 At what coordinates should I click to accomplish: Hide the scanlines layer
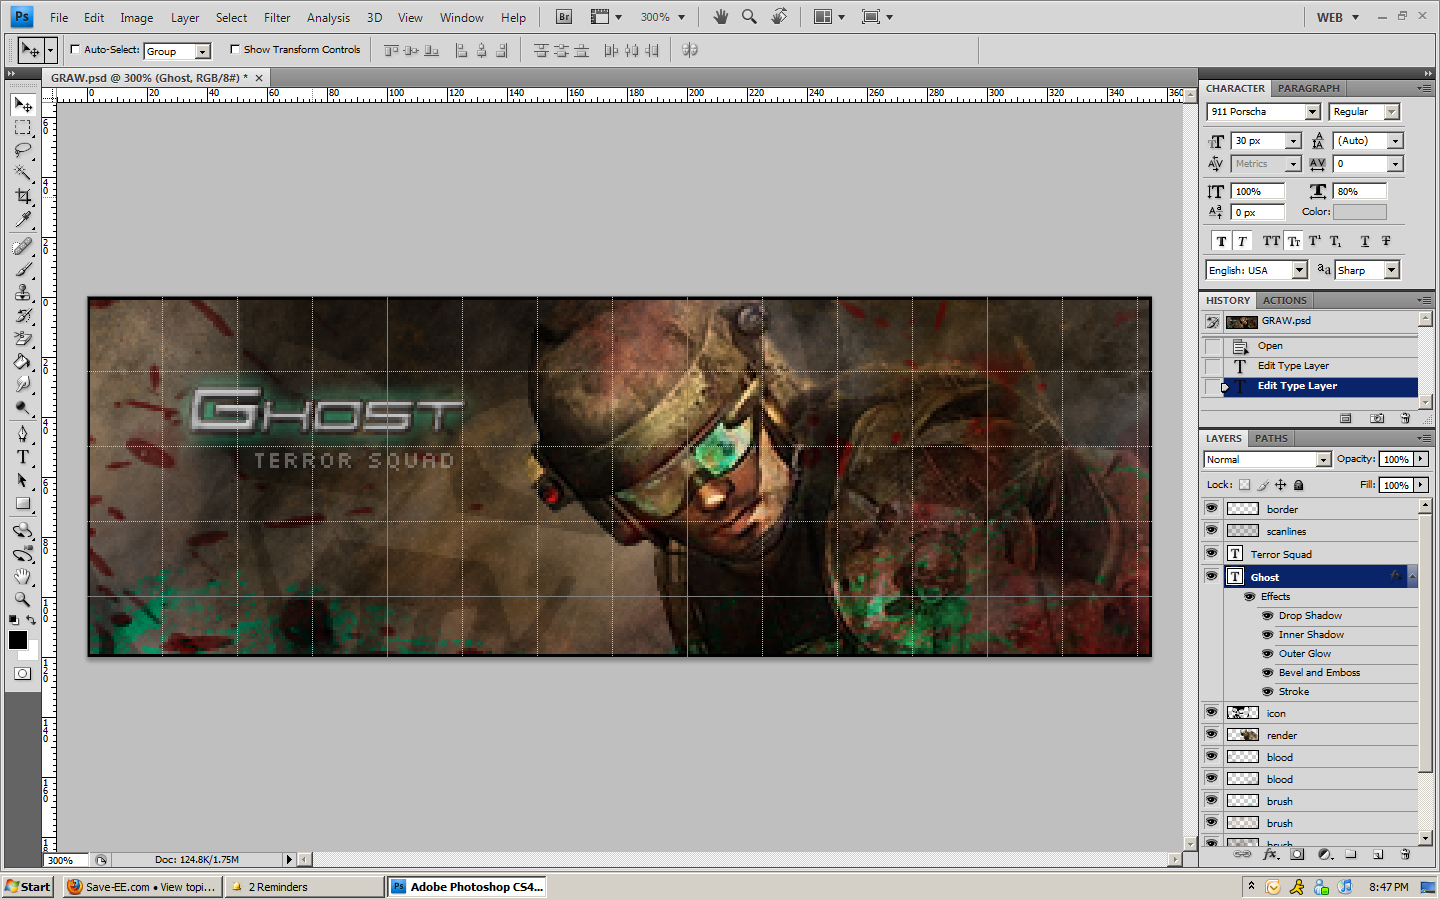(x=1211, y=531)
